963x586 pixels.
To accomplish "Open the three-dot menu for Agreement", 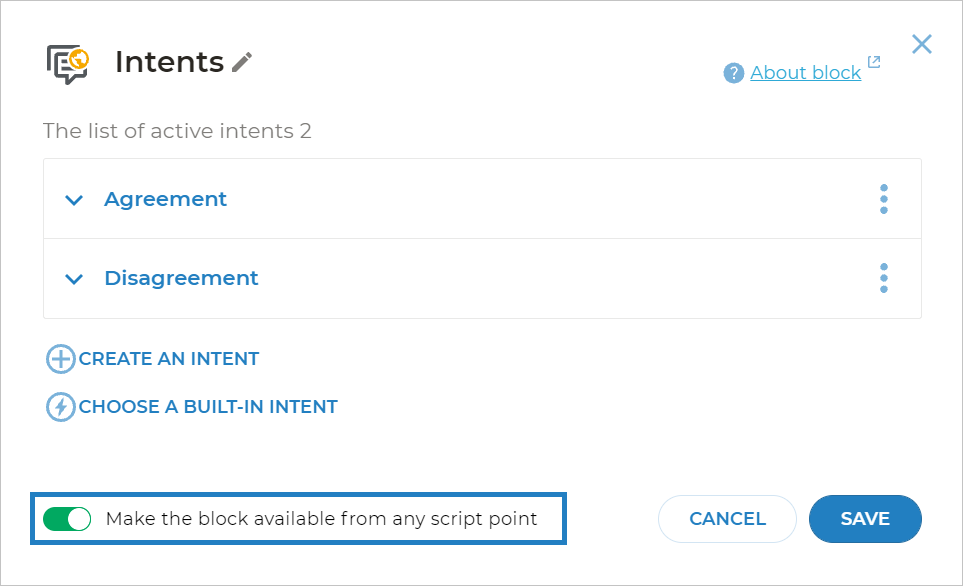I will point(883,199).
